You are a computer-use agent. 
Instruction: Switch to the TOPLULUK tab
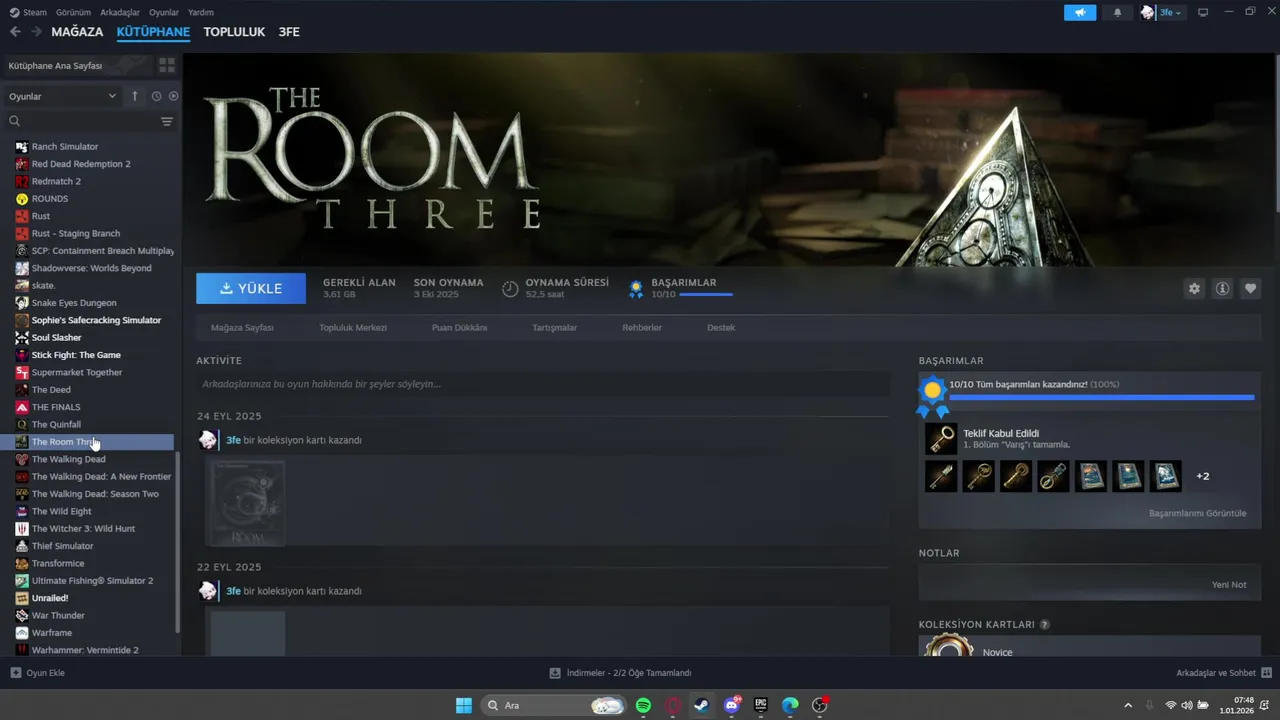234,32
